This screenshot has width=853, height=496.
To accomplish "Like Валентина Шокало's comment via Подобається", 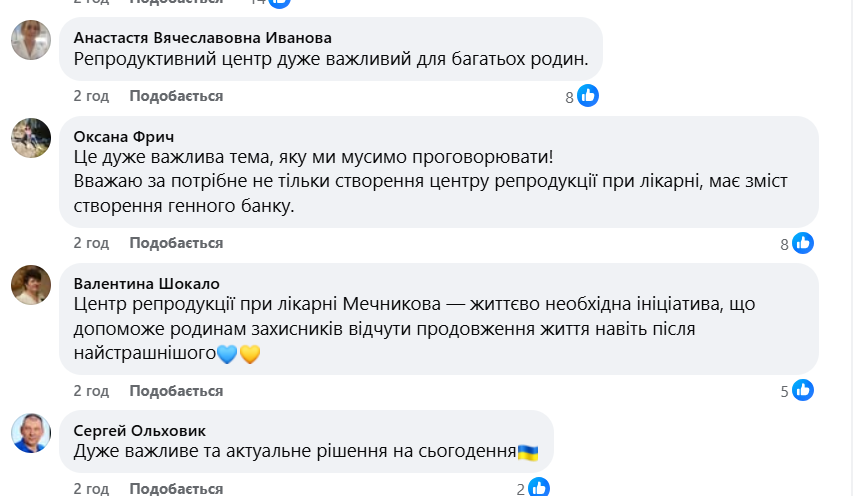I will (x=176, y=390).
